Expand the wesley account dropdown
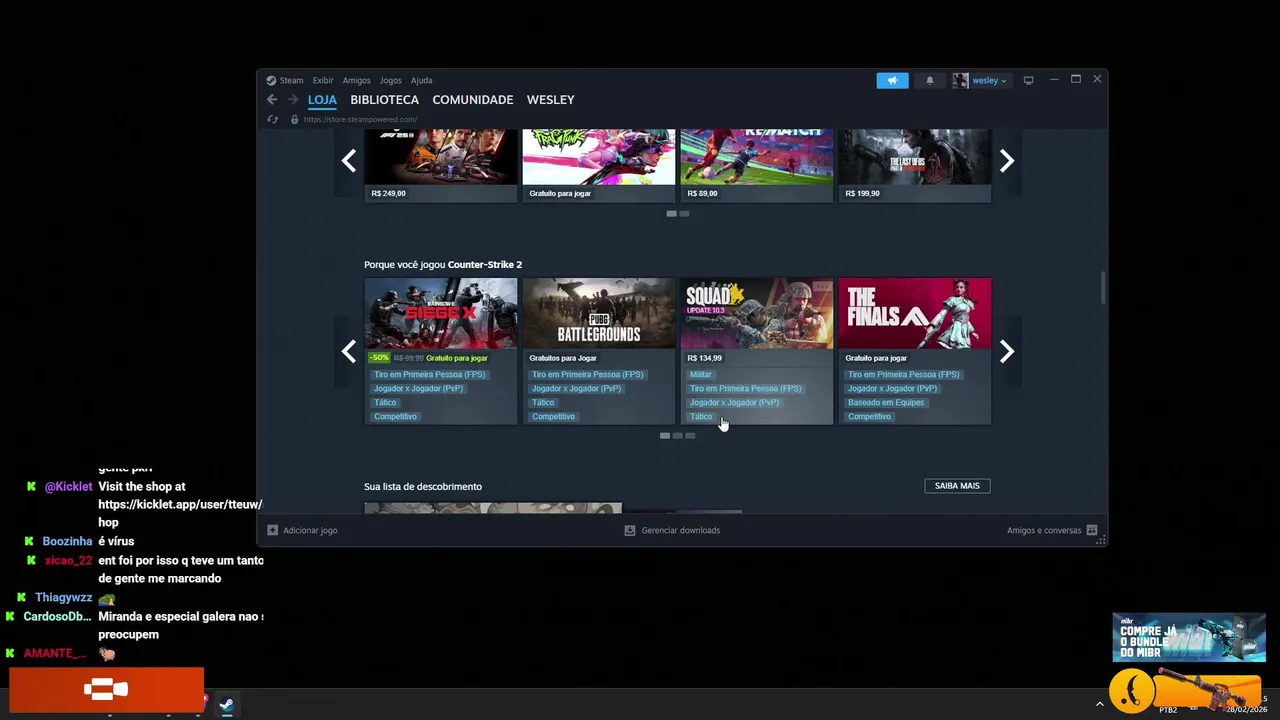The height and width of the screenshot is (720, 1280). (x=989, y=80)
